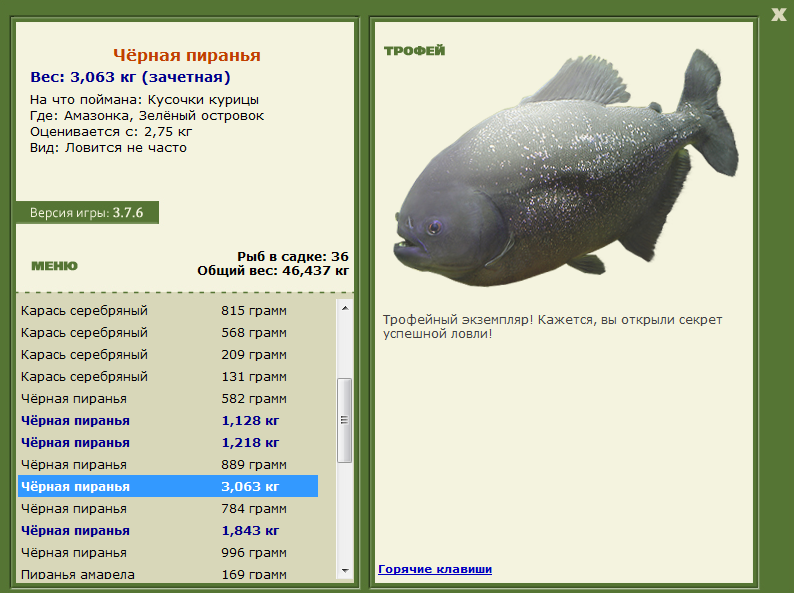
Task: Select Чёрная пиранья 582 грамм row
Action: [168, 399]
